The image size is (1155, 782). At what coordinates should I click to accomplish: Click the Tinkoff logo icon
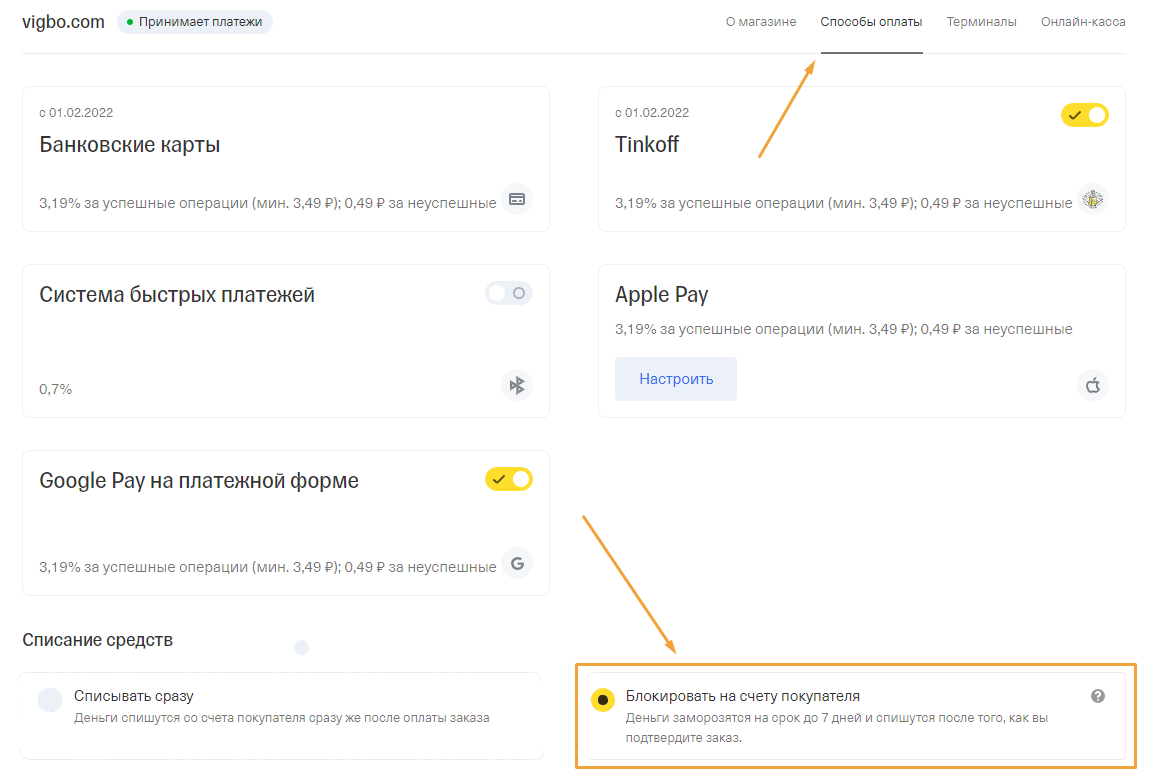1093,199
